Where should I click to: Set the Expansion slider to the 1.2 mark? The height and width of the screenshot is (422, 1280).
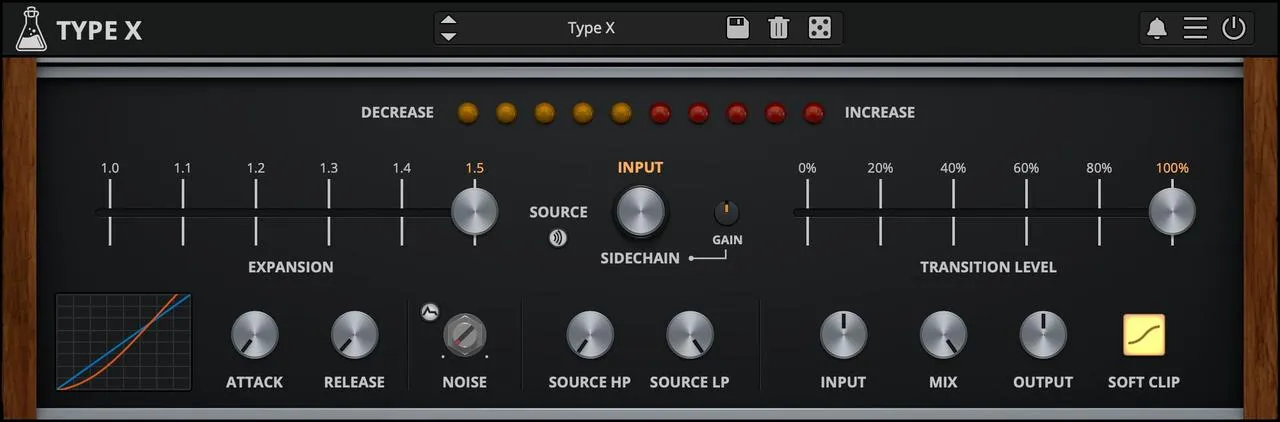pos(256,211)
